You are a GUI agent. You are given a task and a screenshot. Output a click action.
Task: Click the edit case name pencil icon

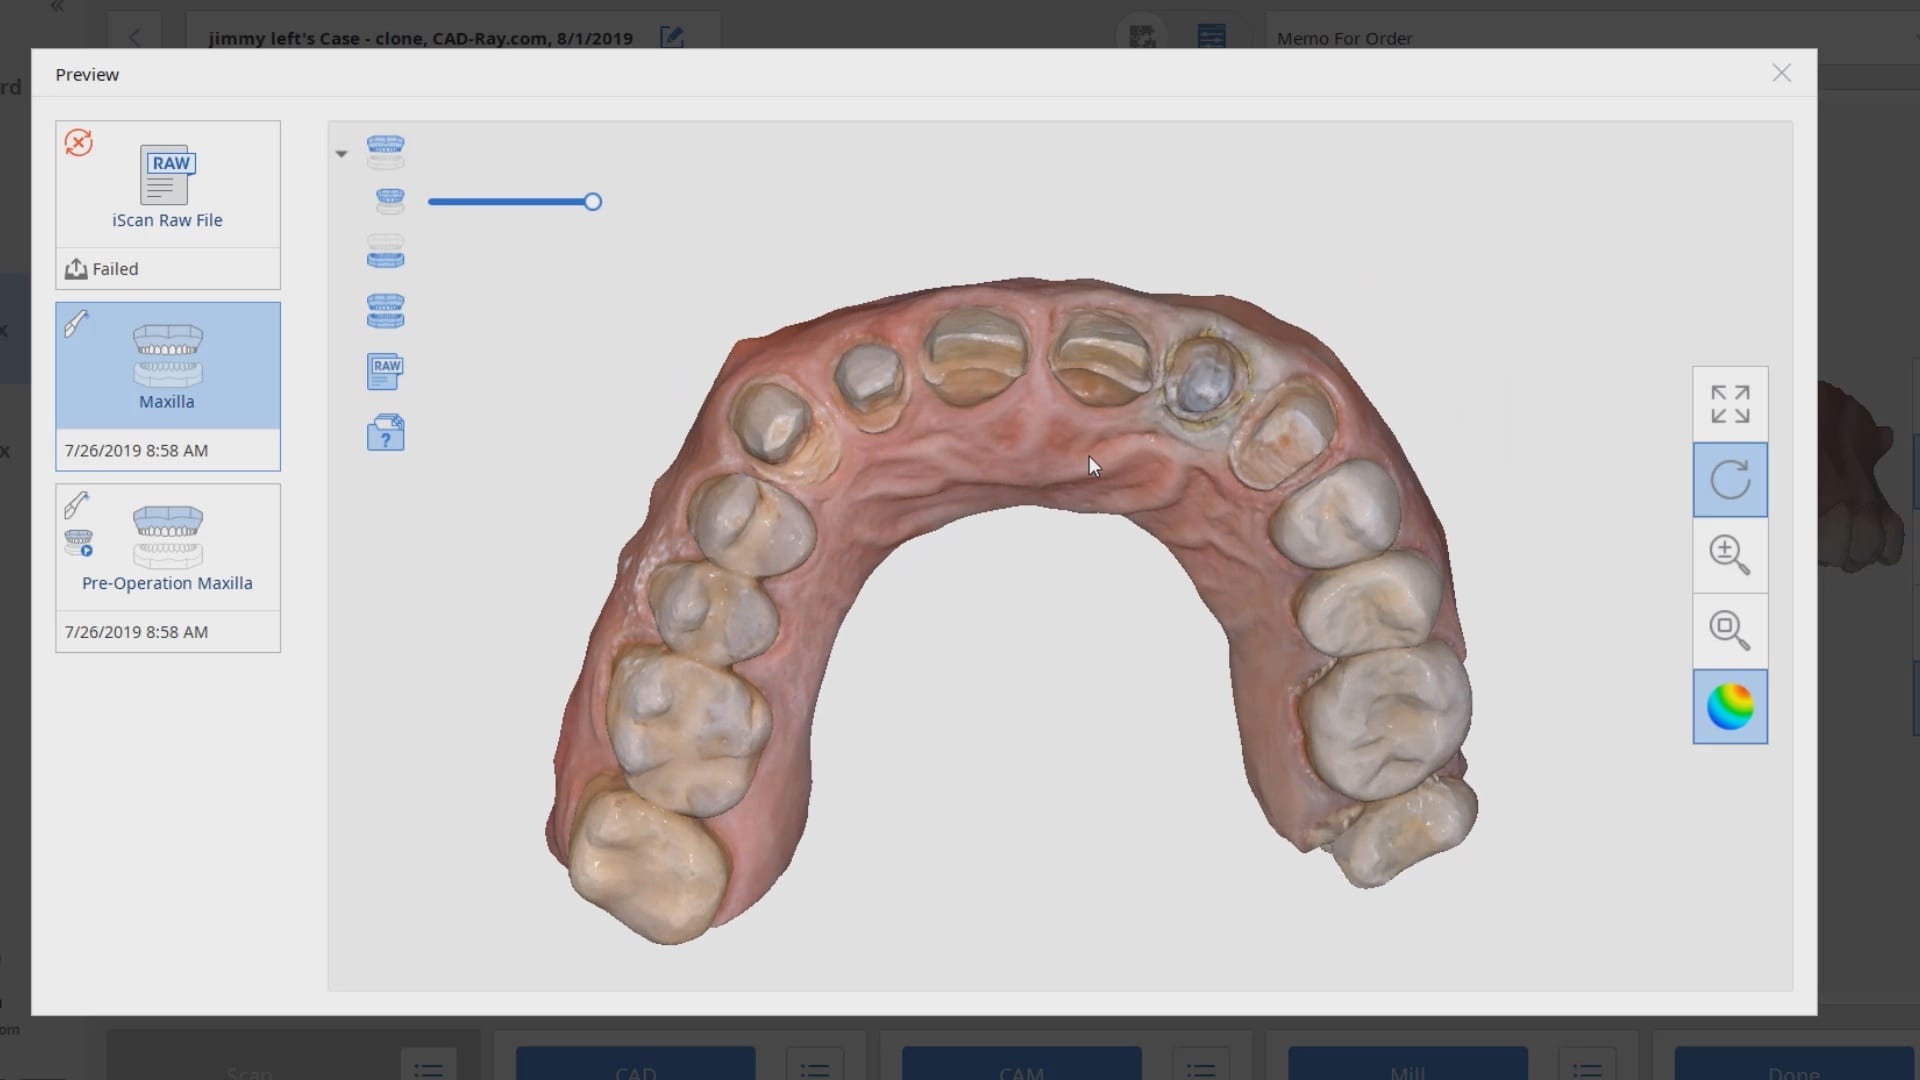point(672,38)
